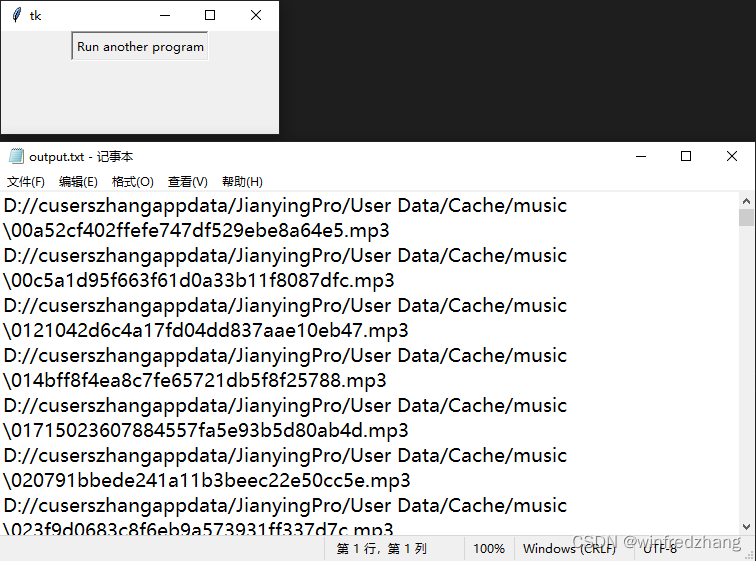Screen dimensions: 756x561
Task: Click the line 00a52cf402ffefe747df529ebe8a64e5.mp3
Action: (x=196, y=230)
